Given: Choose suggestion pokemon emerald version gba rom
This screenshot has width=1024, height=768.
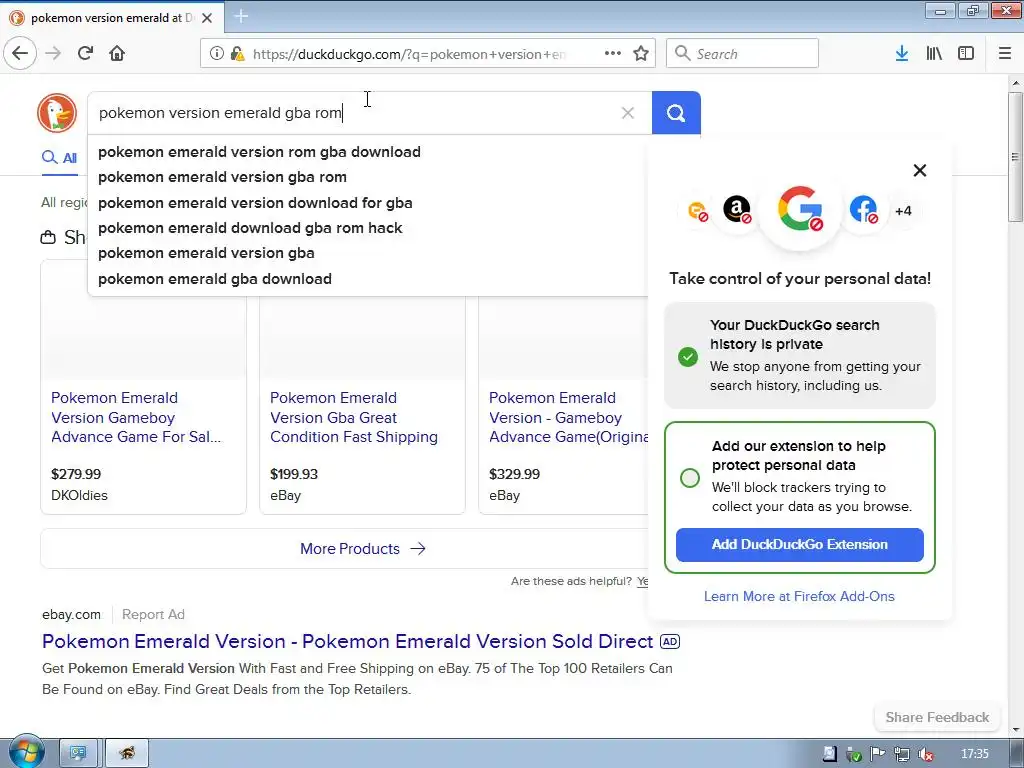Looking at the screenshot, I should click(x=222, y=177).
